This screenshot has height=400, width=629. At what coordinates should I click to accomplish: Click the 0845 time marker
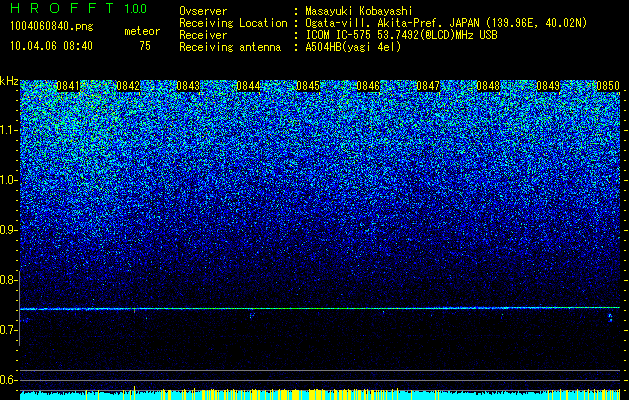pos(308,86)
